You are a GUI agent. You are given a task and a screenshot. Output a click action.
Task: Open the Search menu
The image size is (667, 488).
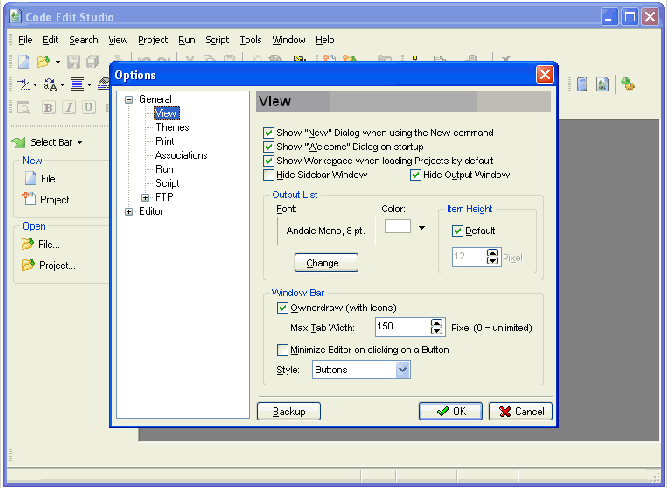pyautogui.click(x=84, y=40)
